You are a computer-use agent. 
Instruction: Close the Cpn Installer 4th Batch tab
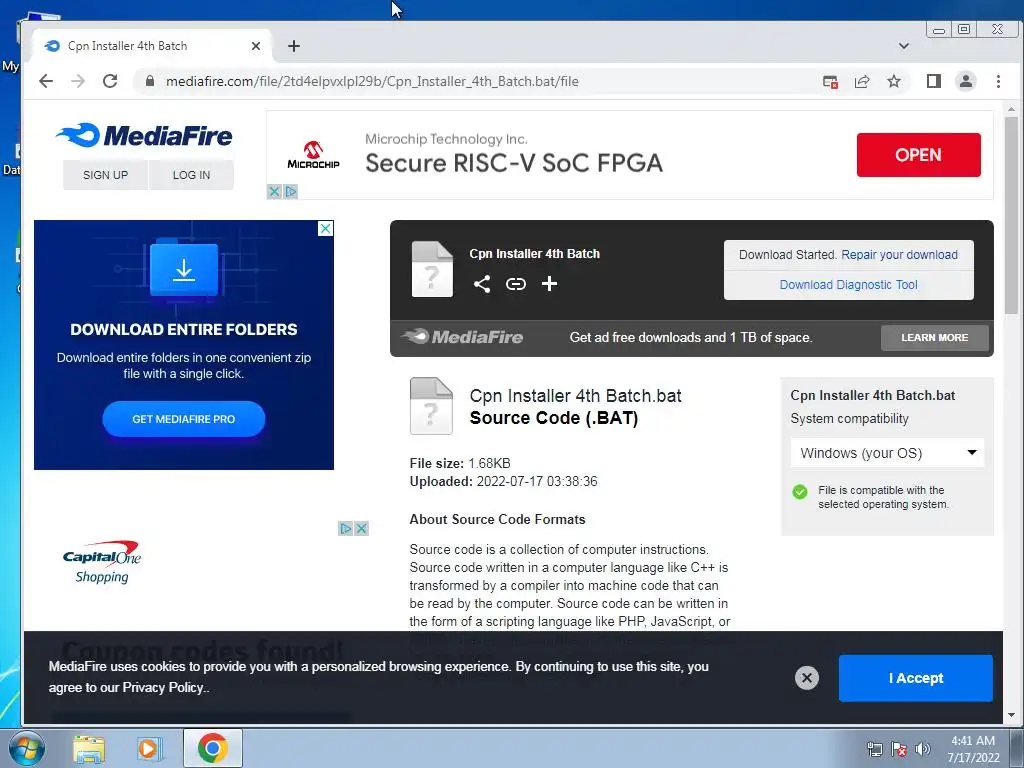pyautogui.click(x=256, y=46)
